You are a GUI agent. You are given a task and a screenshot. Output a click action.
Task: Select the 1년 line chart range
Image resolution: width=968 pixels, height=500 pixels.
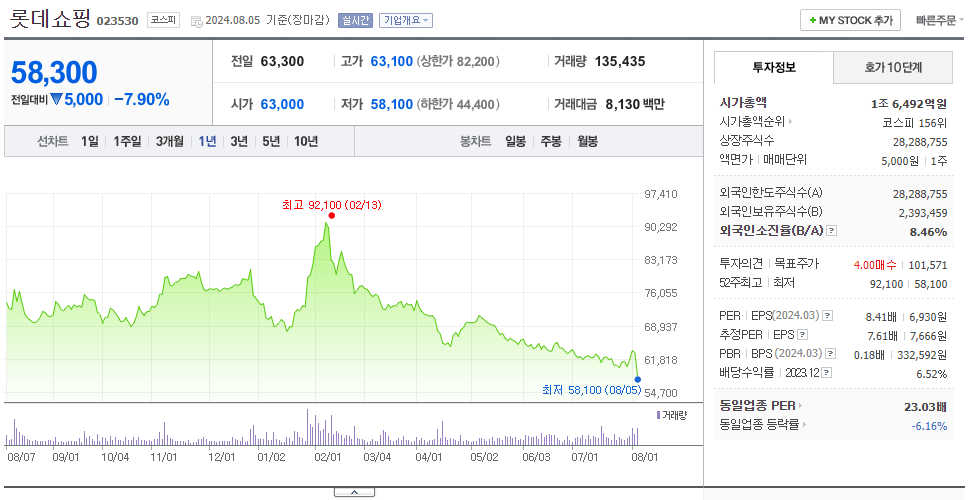[207, 141]
